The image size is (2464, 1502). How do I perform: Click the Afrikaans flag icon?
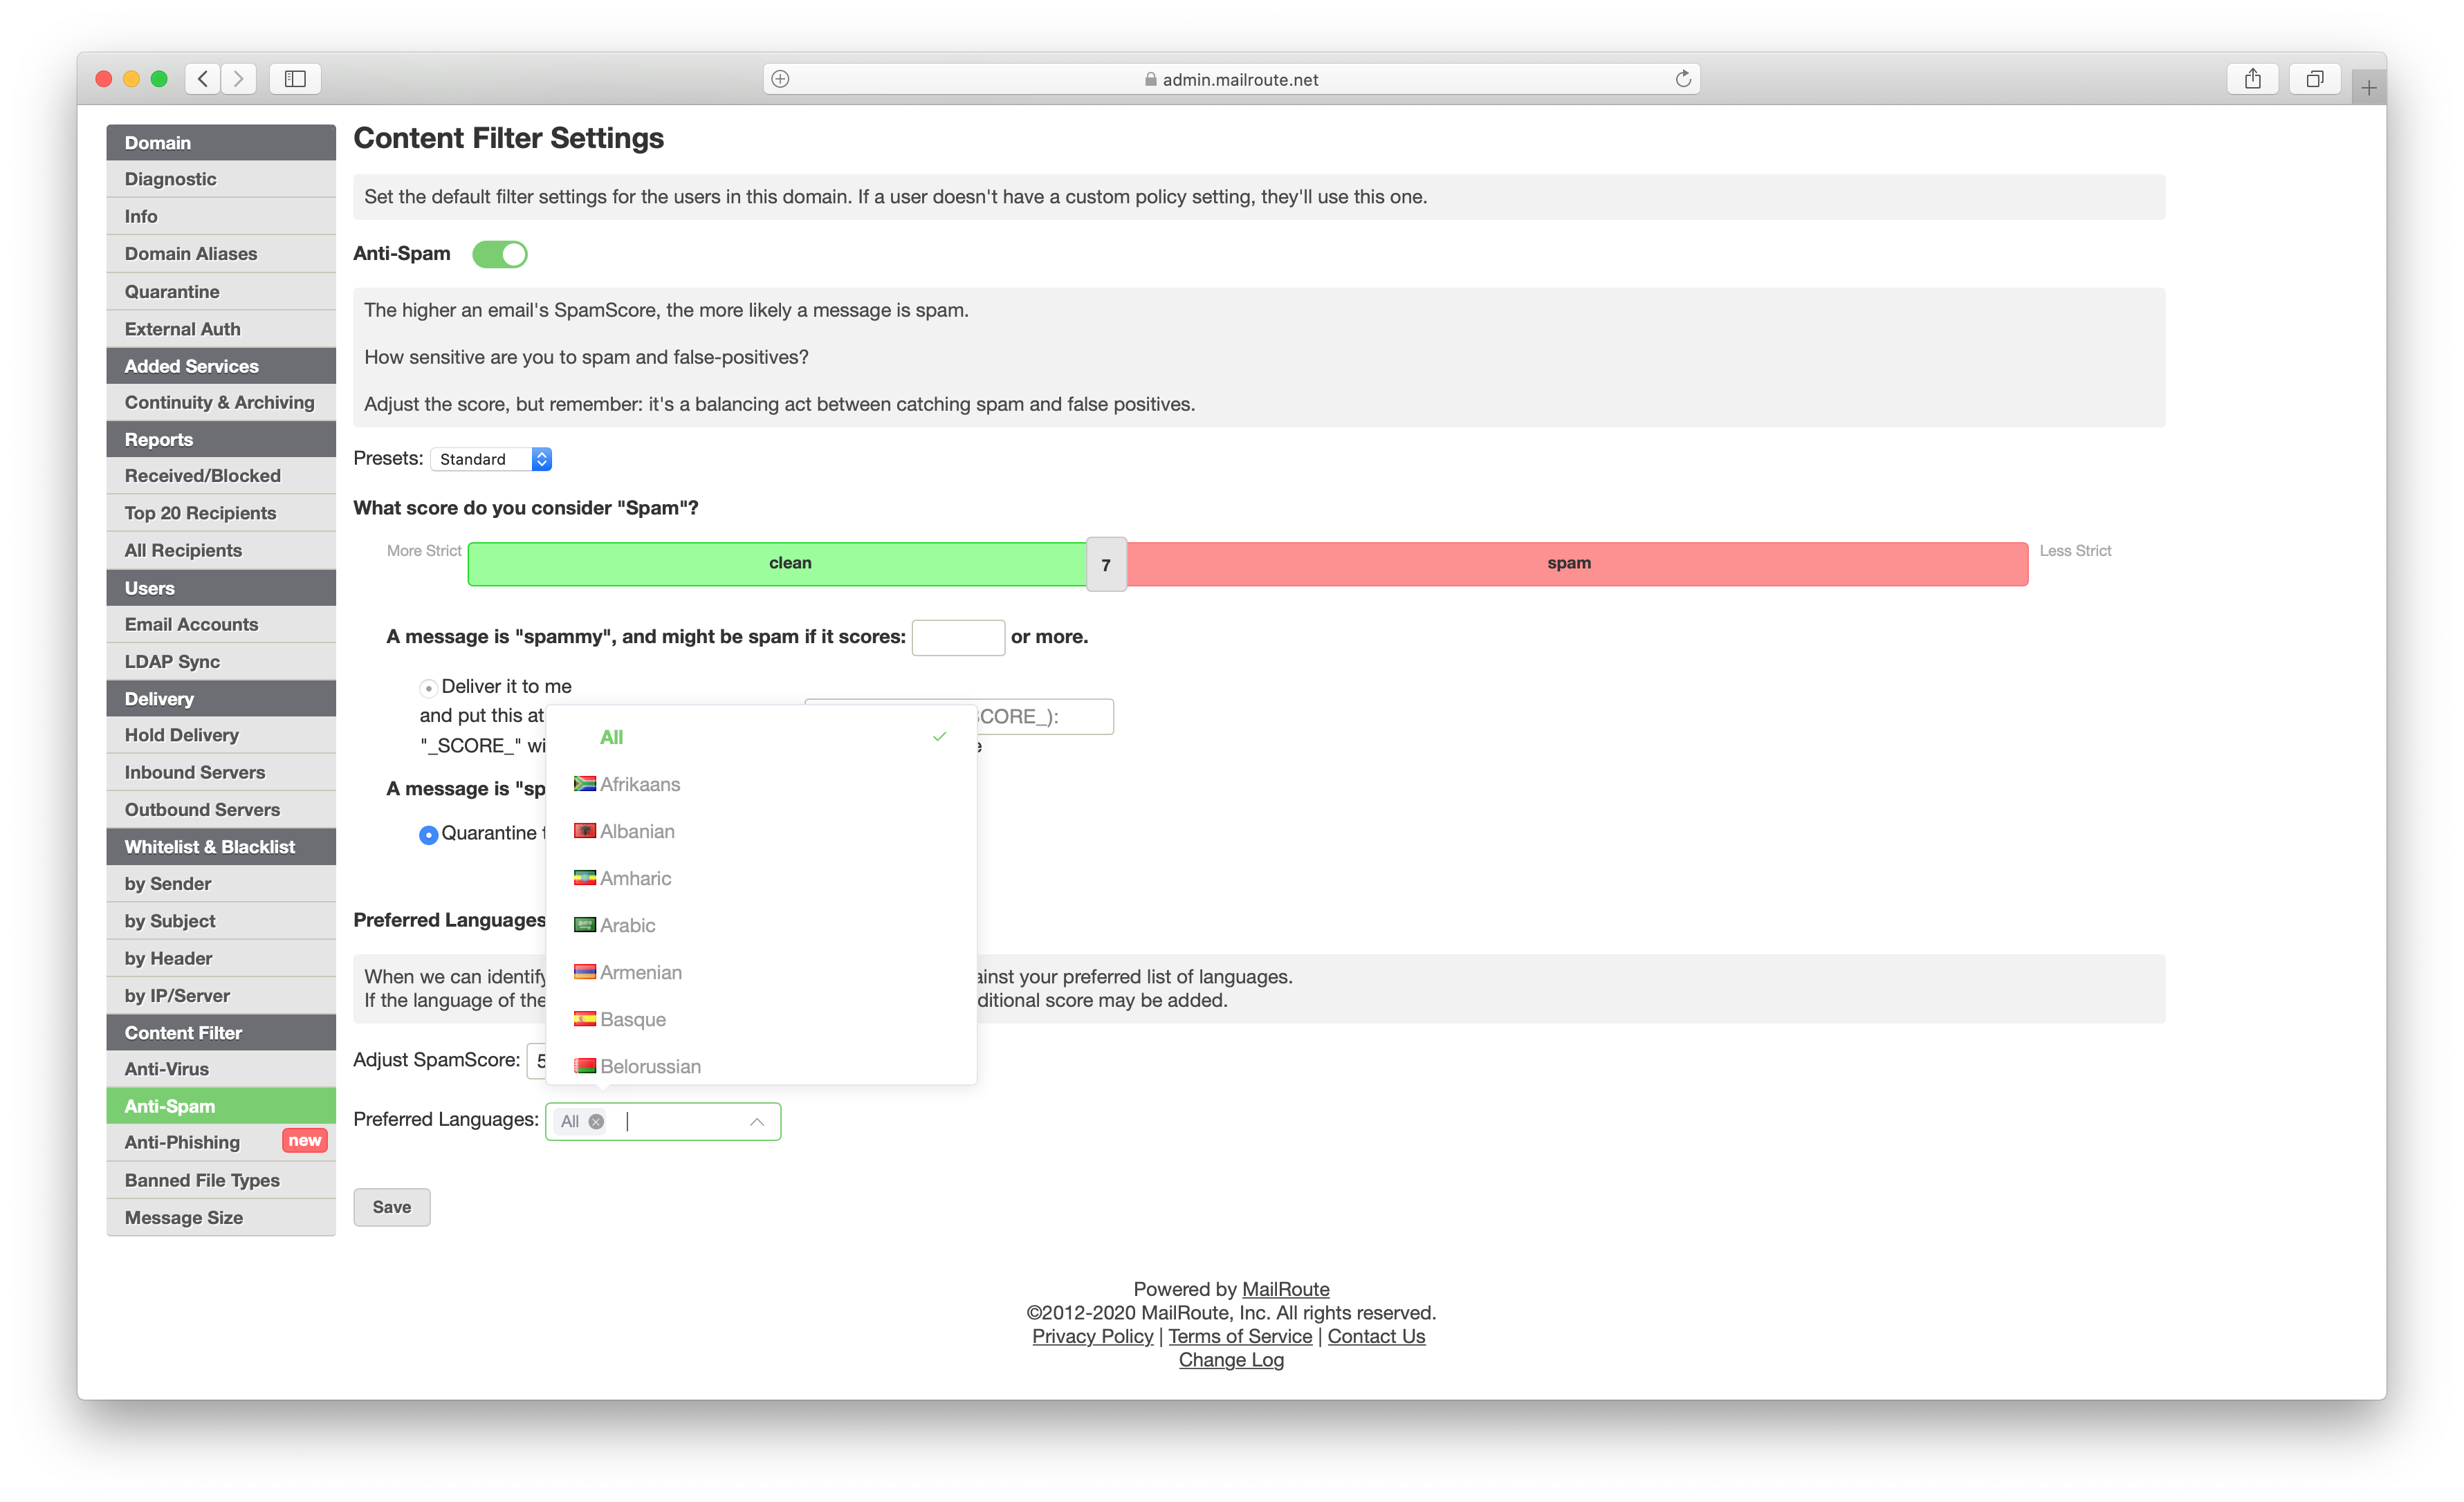[x=585, y=784]
